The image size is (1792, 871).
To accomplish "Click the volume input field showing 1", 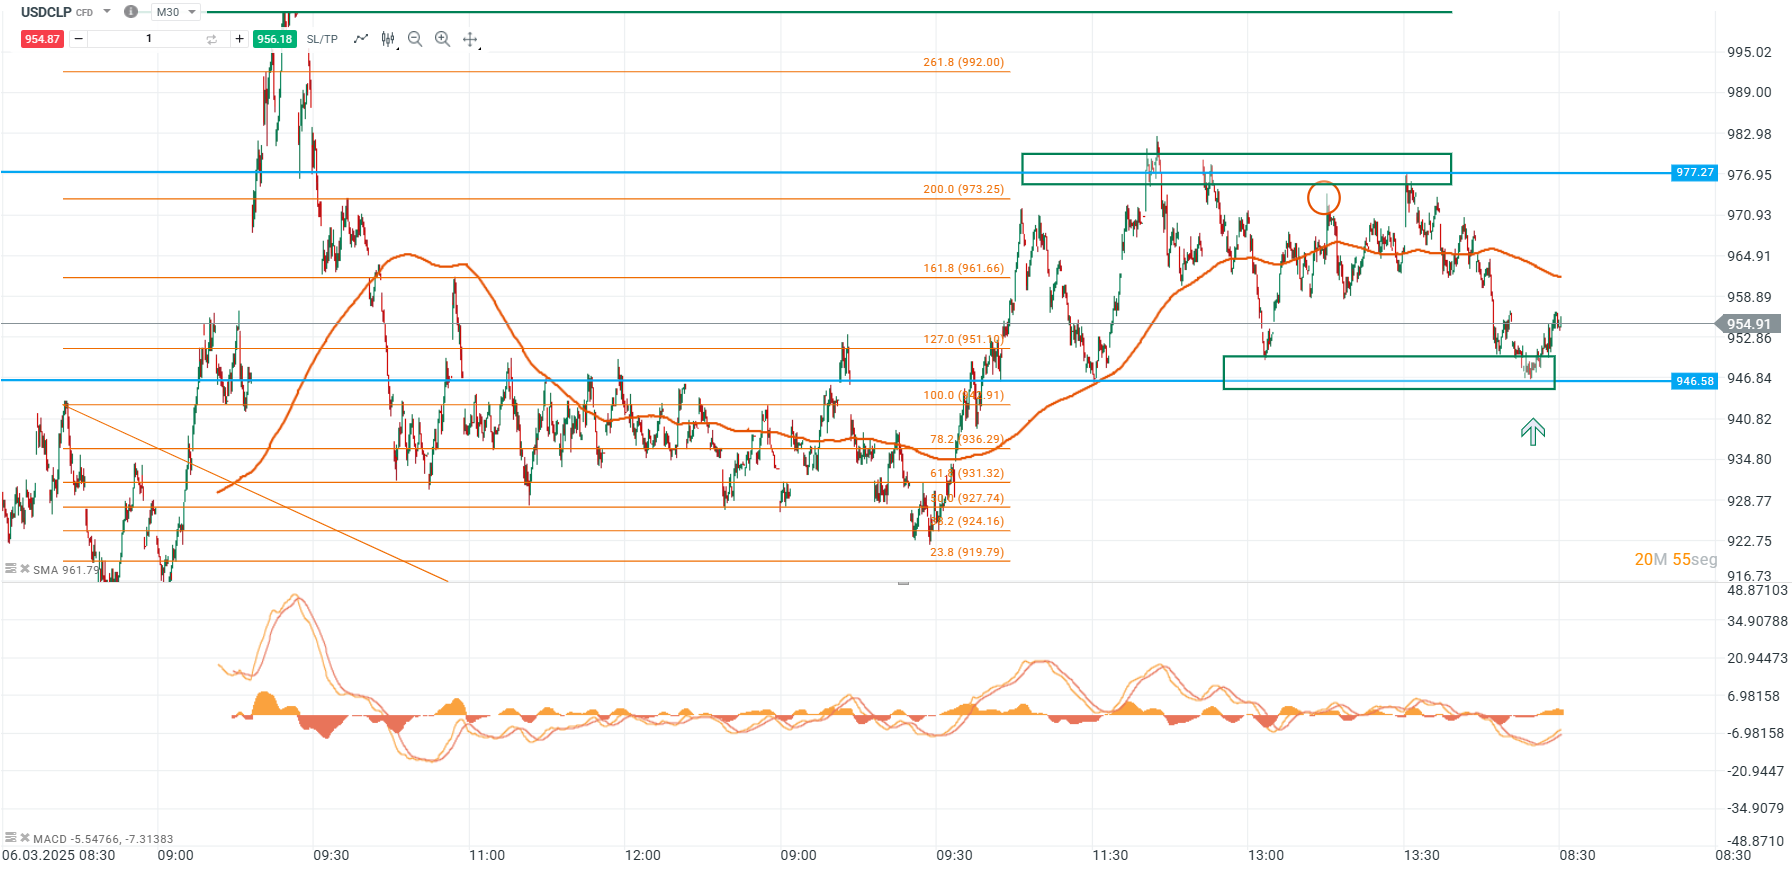I will (x=149, y=39).
